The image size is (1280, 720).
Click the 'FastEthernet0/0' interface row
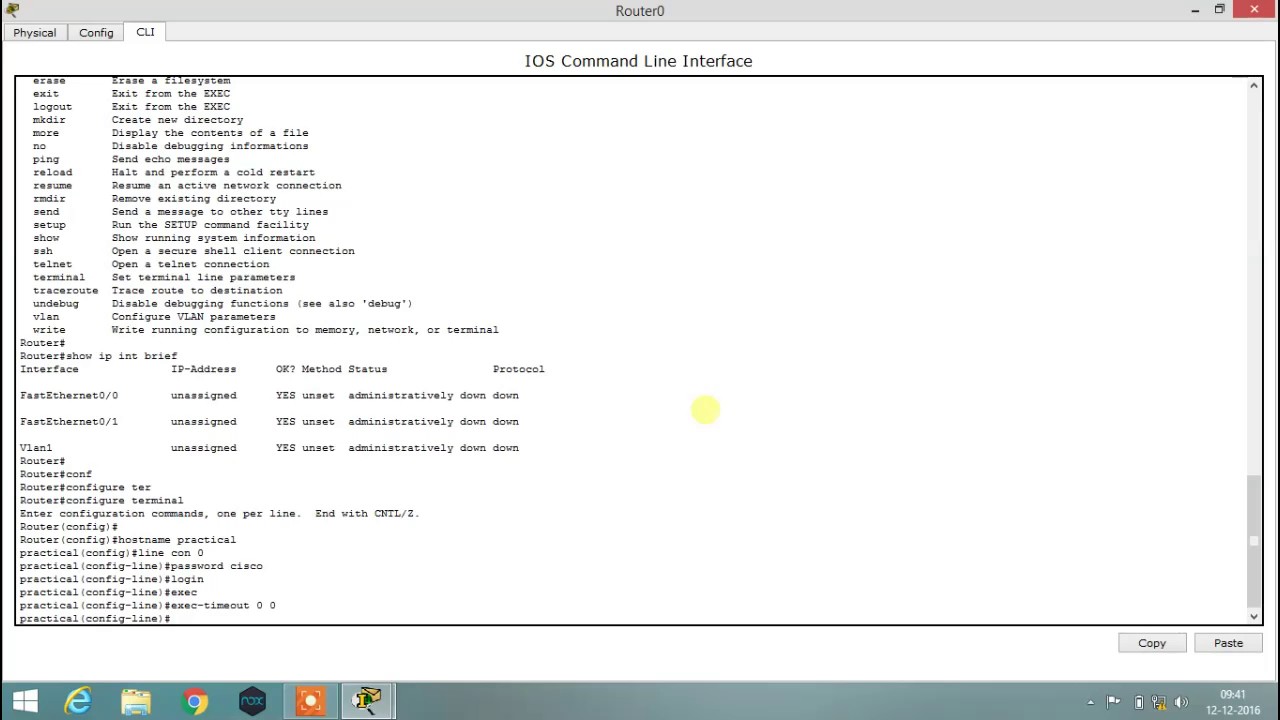coord(269,396)
